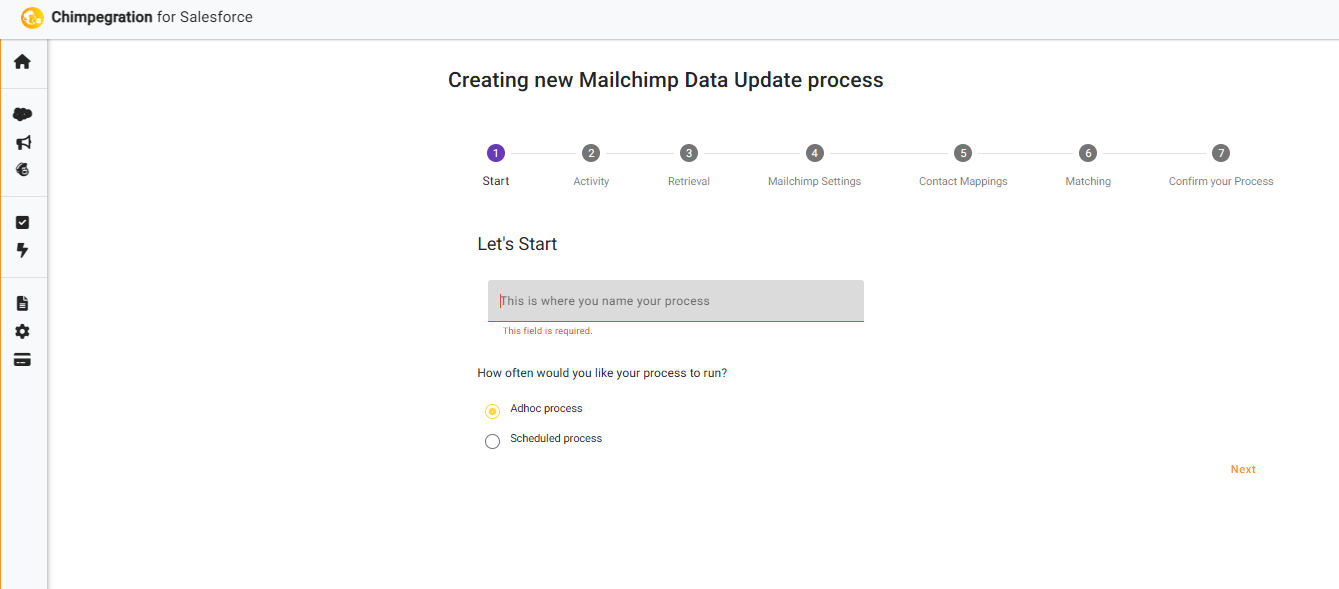The height and width of the screenshot is (589, 1339).
Task: Open the settings gear icon
Action: pyautogui.click(x=22, y=331)
